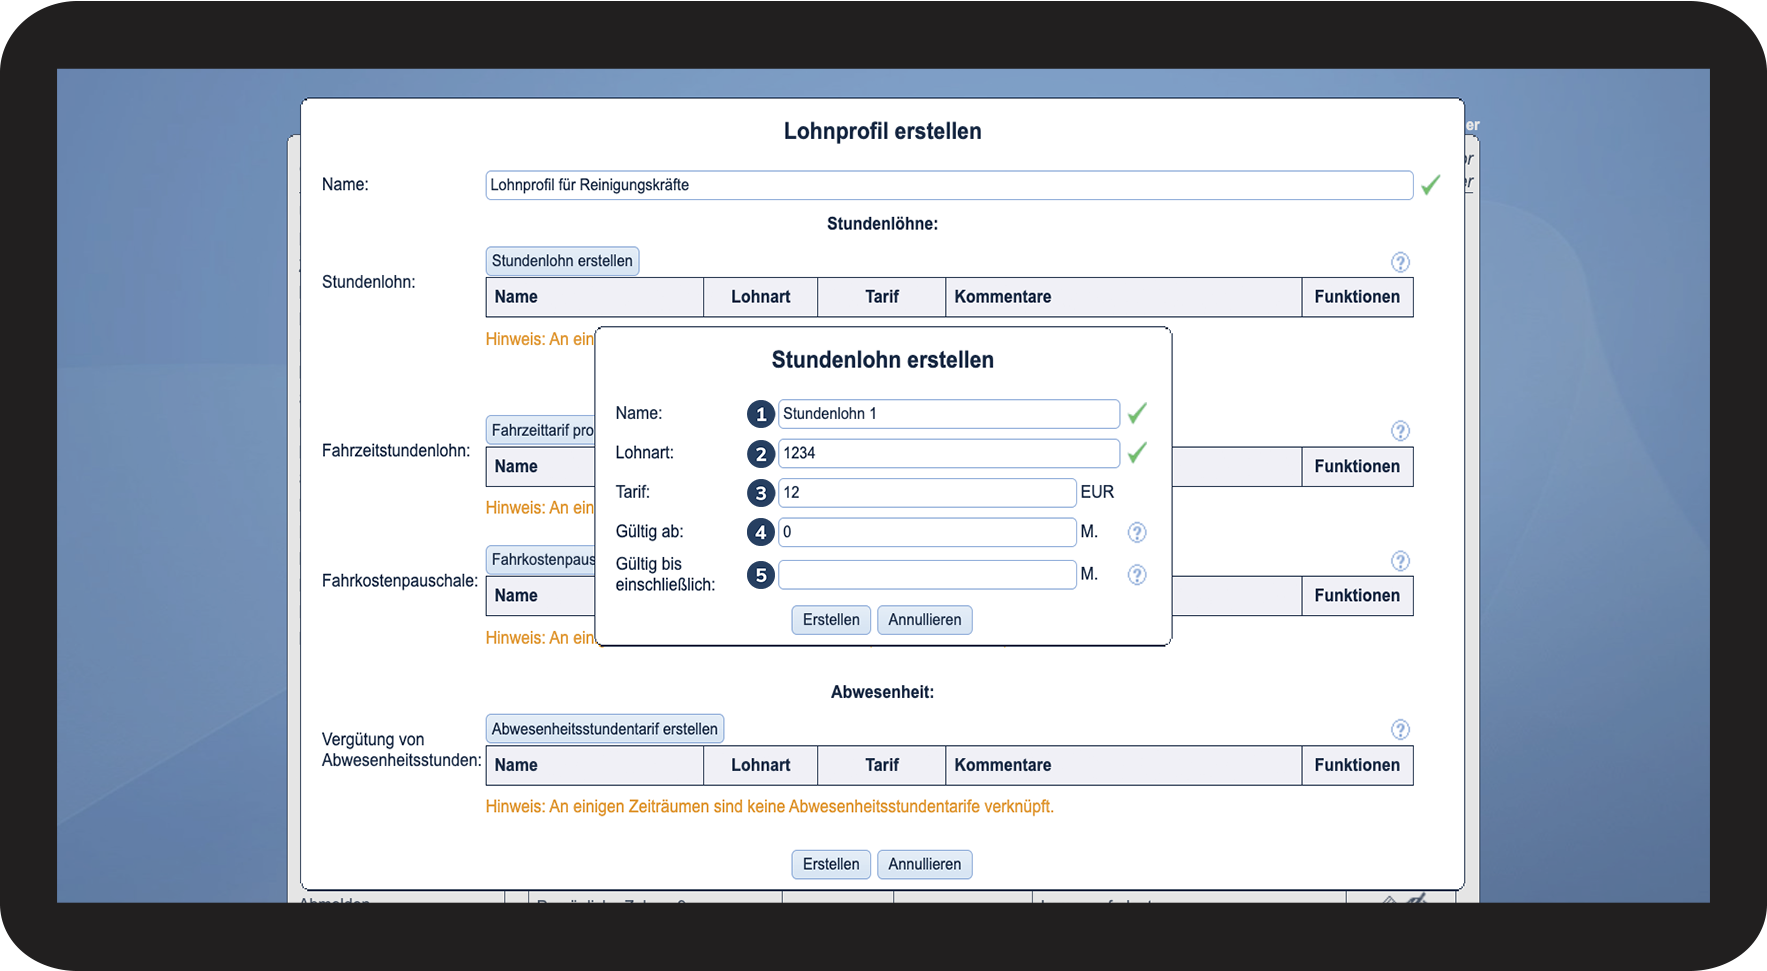Click the Gültig ab input field
Image resolution: width=1767 pixels, height=971 pixels.
926,532
